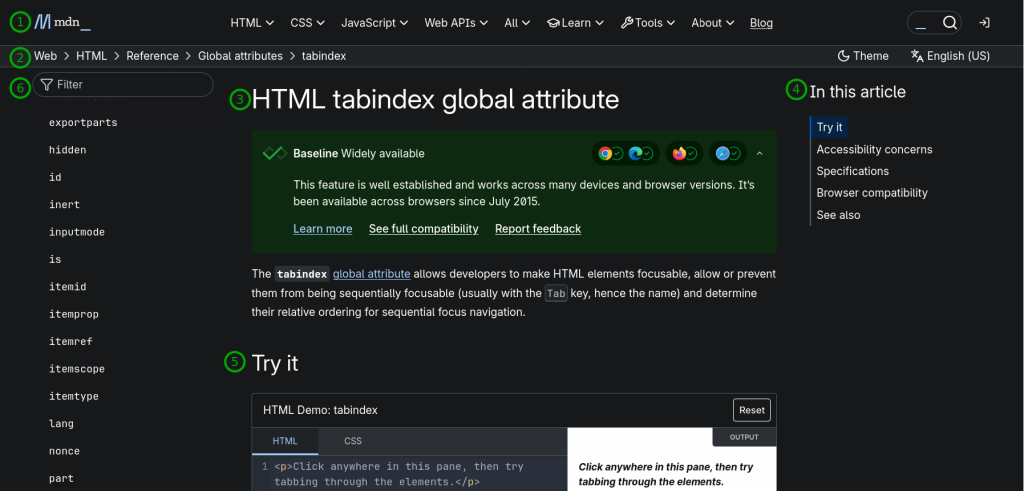The image size is (1024, 491).
Task: Collapse the Baseline banner chevron
Action: [760, 153]
